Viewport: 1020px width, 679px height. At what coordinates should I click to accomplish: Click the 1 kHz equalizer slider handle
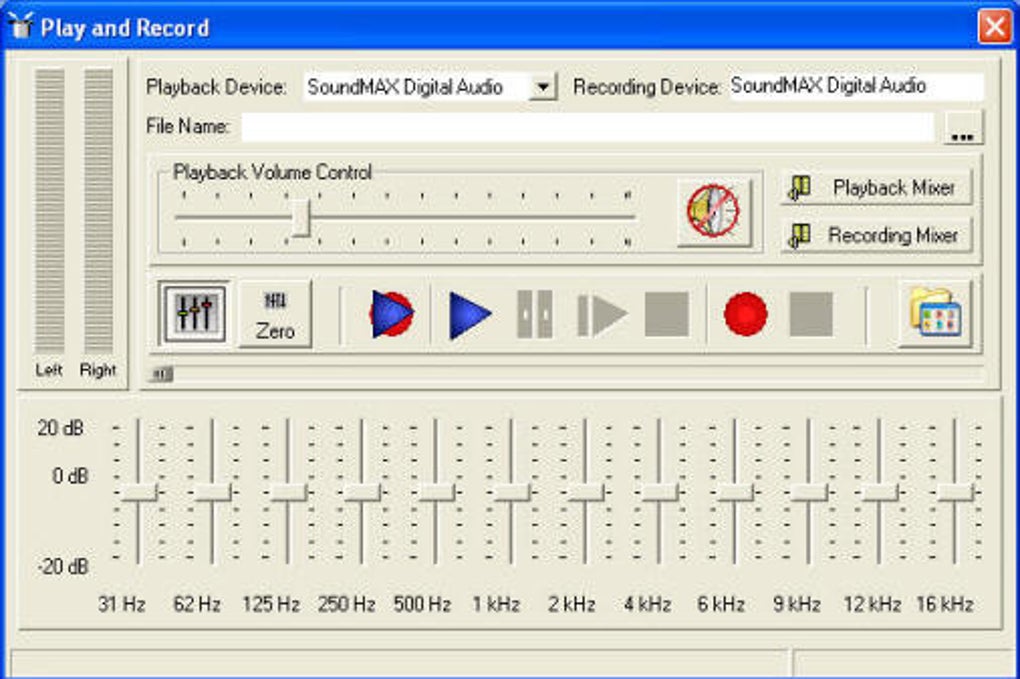(511, 492)
